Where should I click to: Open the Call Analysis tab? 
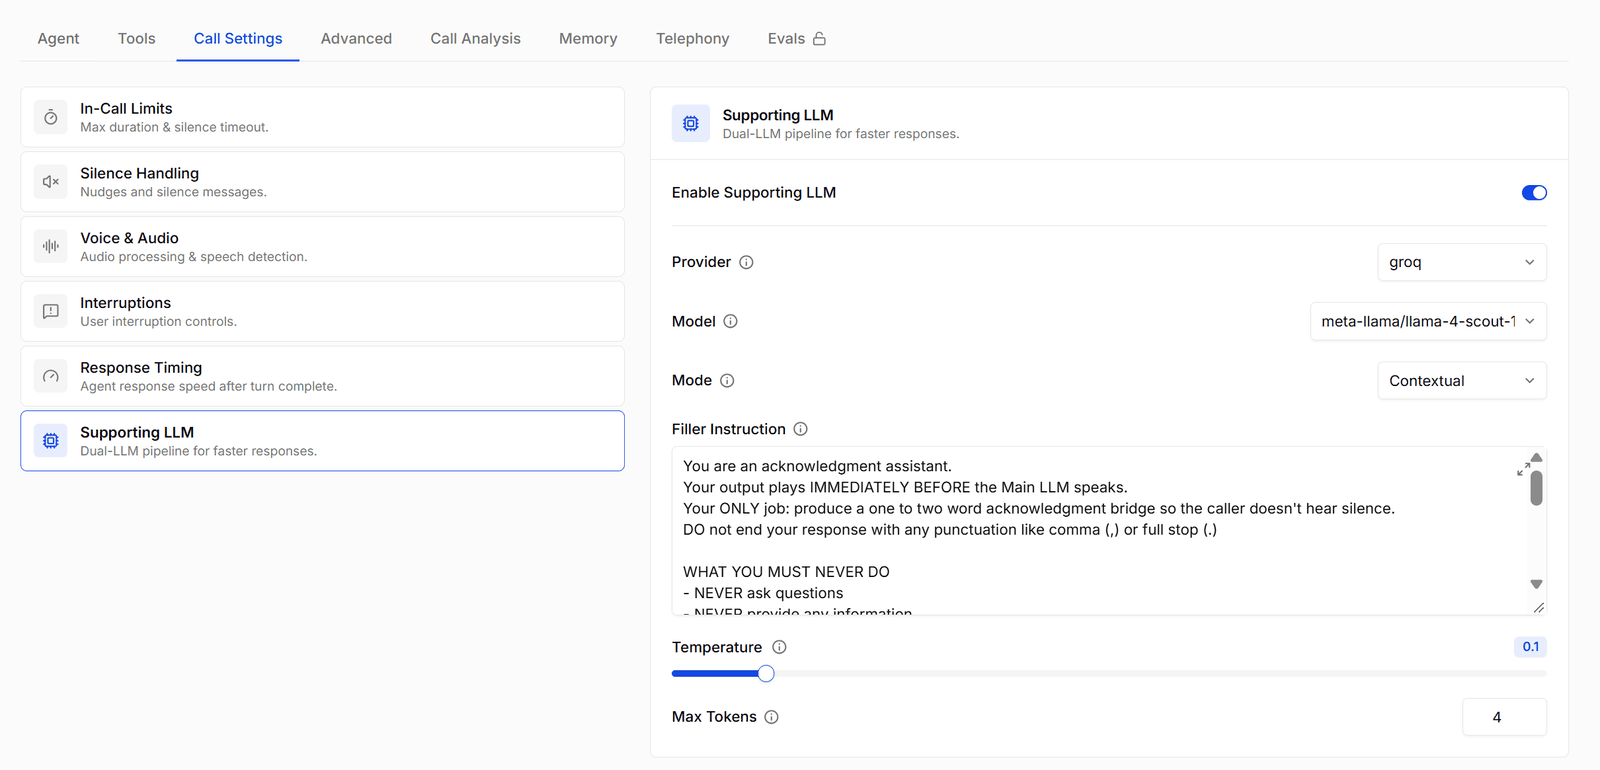(476, 39)
